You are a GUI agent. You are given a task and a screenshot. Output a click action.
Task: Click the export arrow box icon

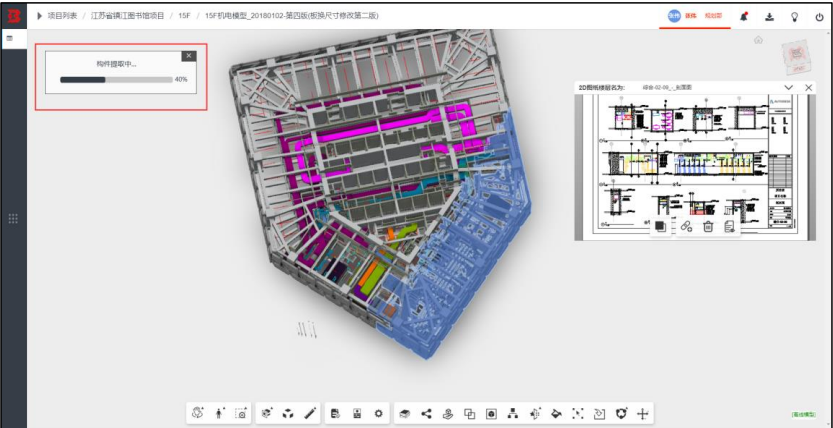coord(599,413)
